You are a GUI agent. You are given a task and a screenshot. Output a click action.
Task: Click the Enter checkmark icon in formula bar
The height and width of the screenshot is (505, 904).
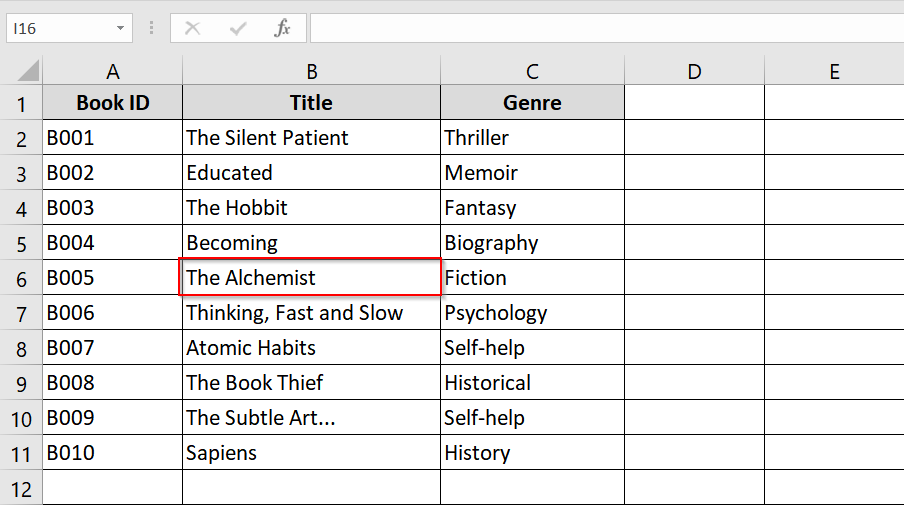click(238, 28)
